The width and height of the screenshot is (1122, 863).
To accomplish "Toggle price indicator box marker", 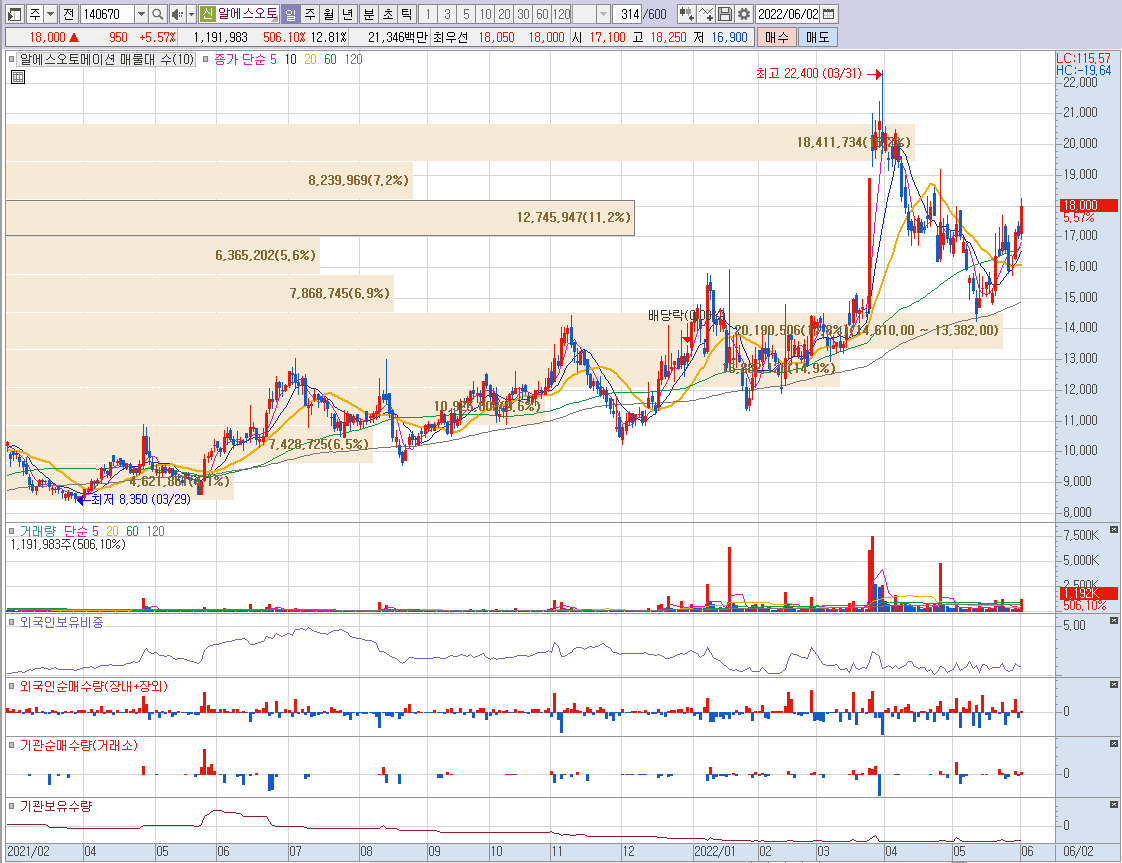I will [x=11, y=59].
